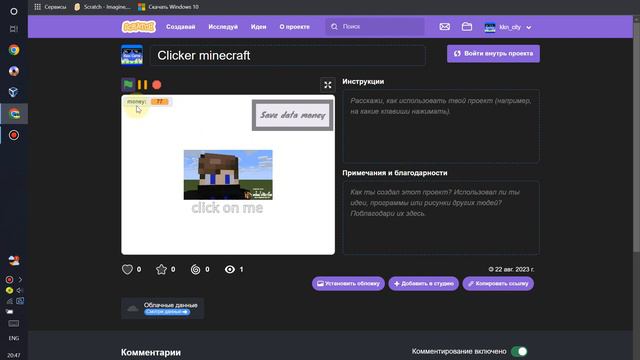This screenshot has height=360, width=640.
Task: Click the kkn_city user avatar
Action: point(489,27)
